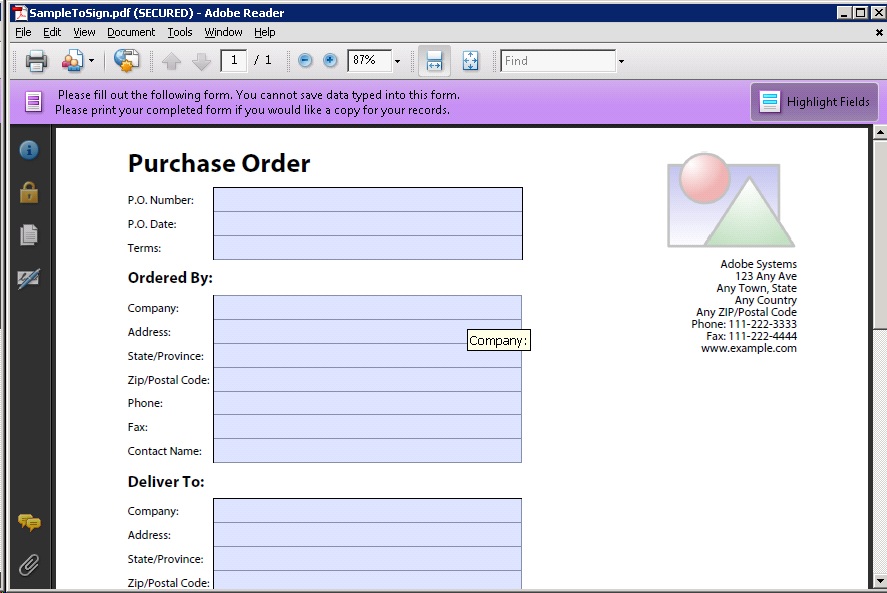Screen dimensions: 887x593
Task: Toggle Fit Page view mode
Action: tap(470, 61)
